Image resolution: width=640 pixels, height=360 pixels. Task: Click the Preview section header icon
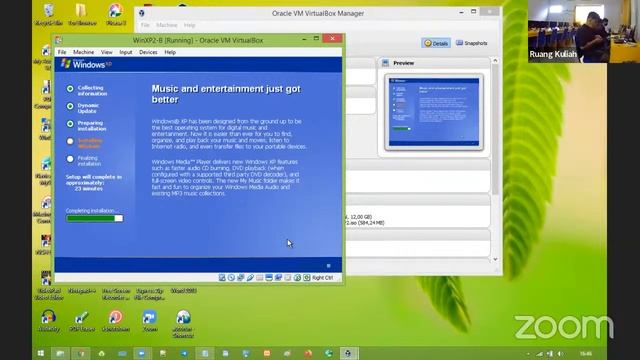pyautogui.click(x=385, y=63)
